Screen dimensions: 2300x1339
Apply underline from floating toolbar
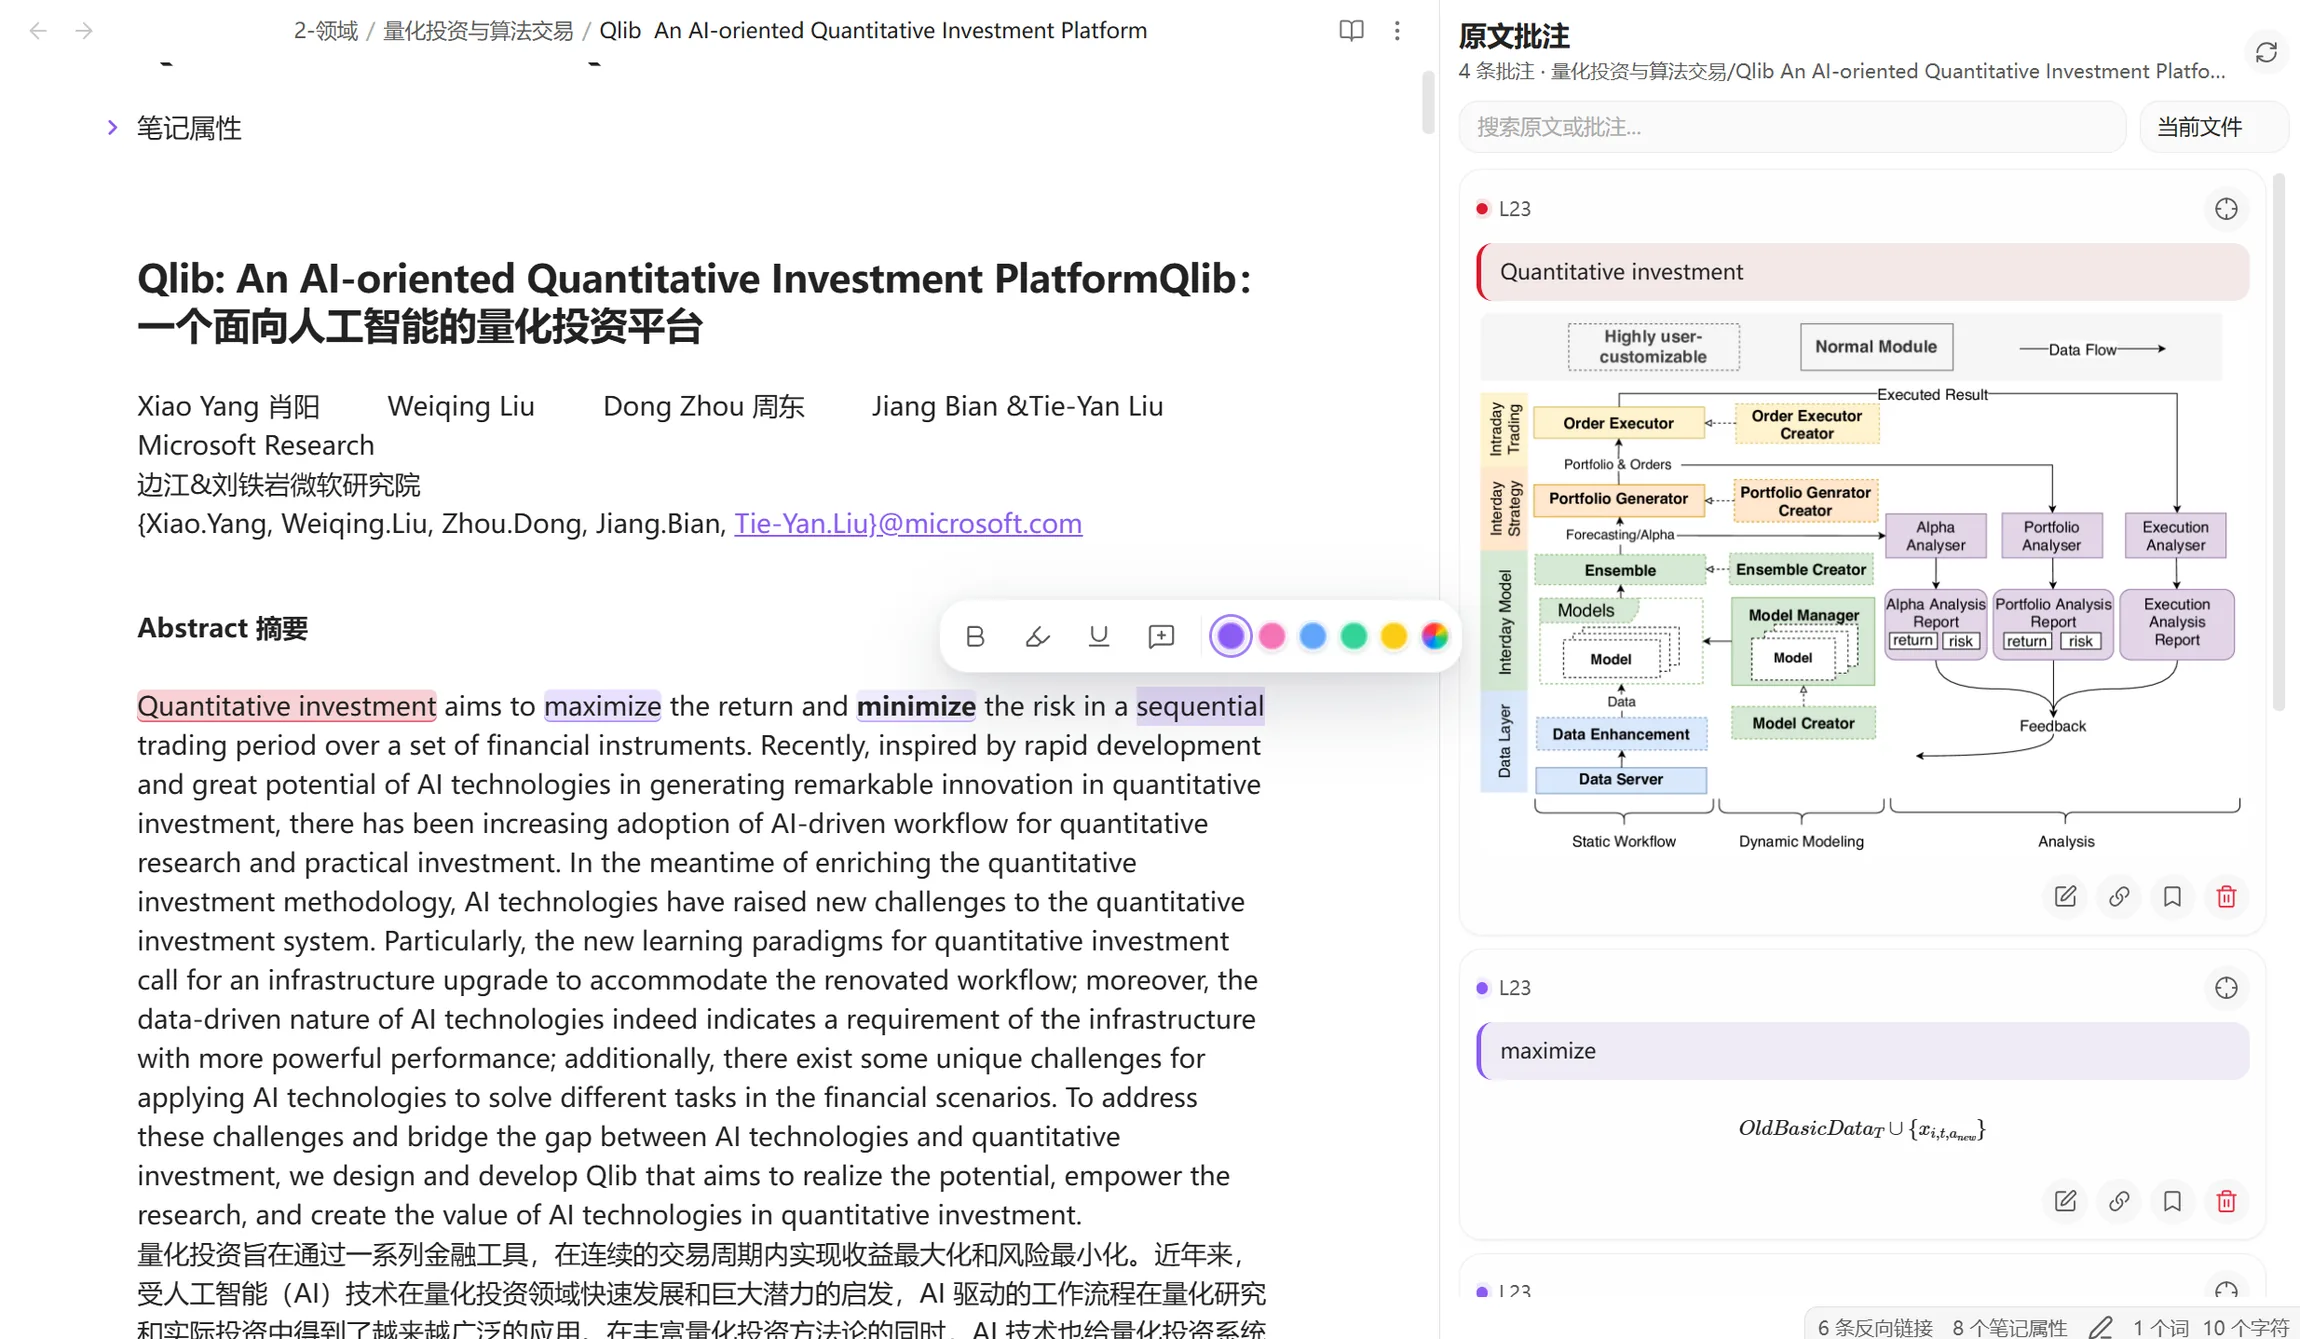1099,636
